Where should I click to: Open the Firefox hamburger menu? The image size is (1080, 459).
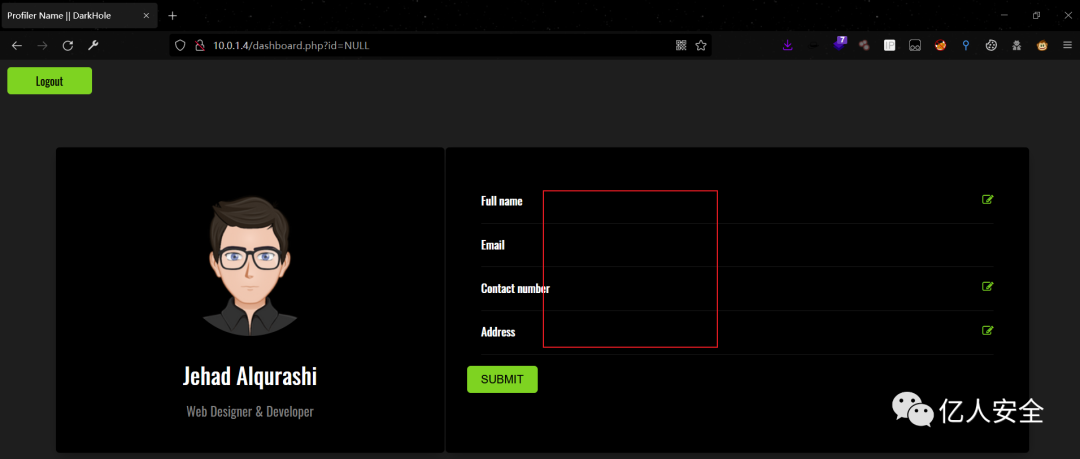tap(1067, 45)
